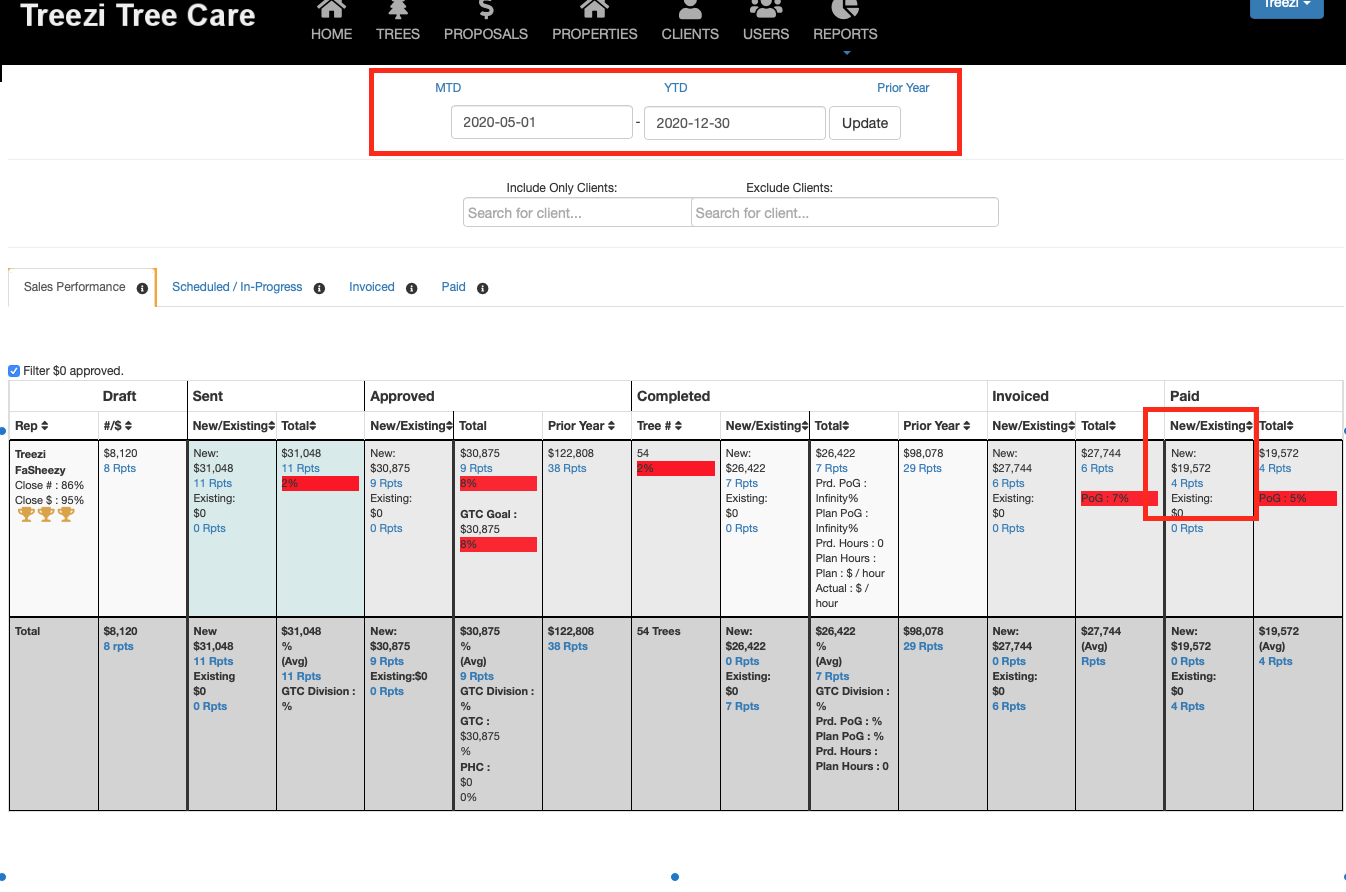Open Users via the group icon
This screenshot has width=1346, height=892.
[766, 10]
